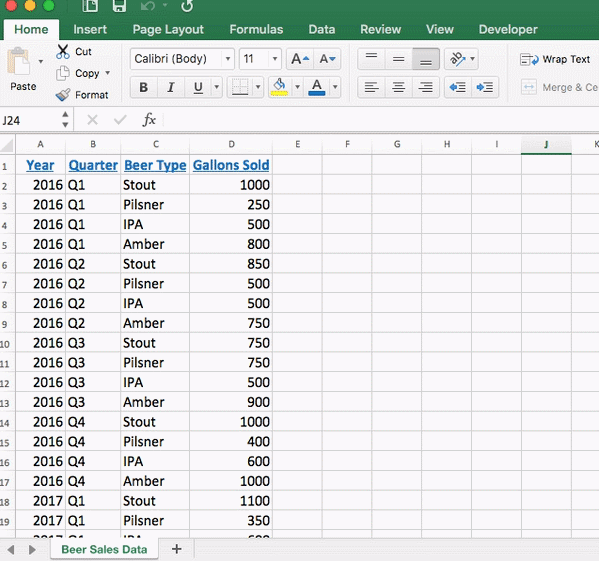The image size is (599, 561).
Task: Click the Name Box stepper arrows
Action: tap(65, 120)
